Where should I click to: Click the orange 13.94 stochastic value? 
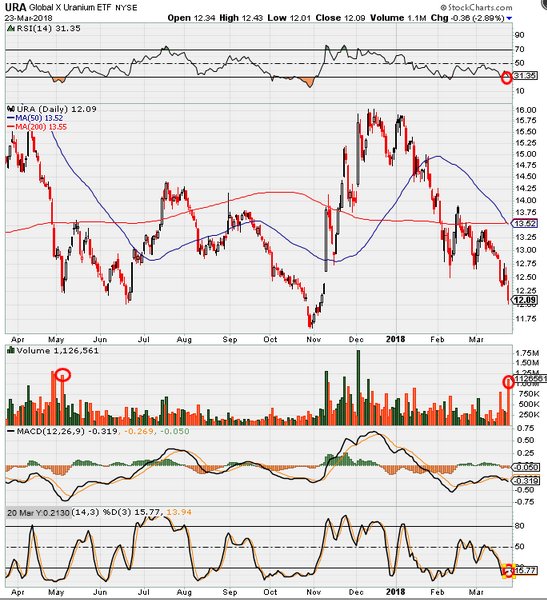pyautogui.click(x=179, y=512)
